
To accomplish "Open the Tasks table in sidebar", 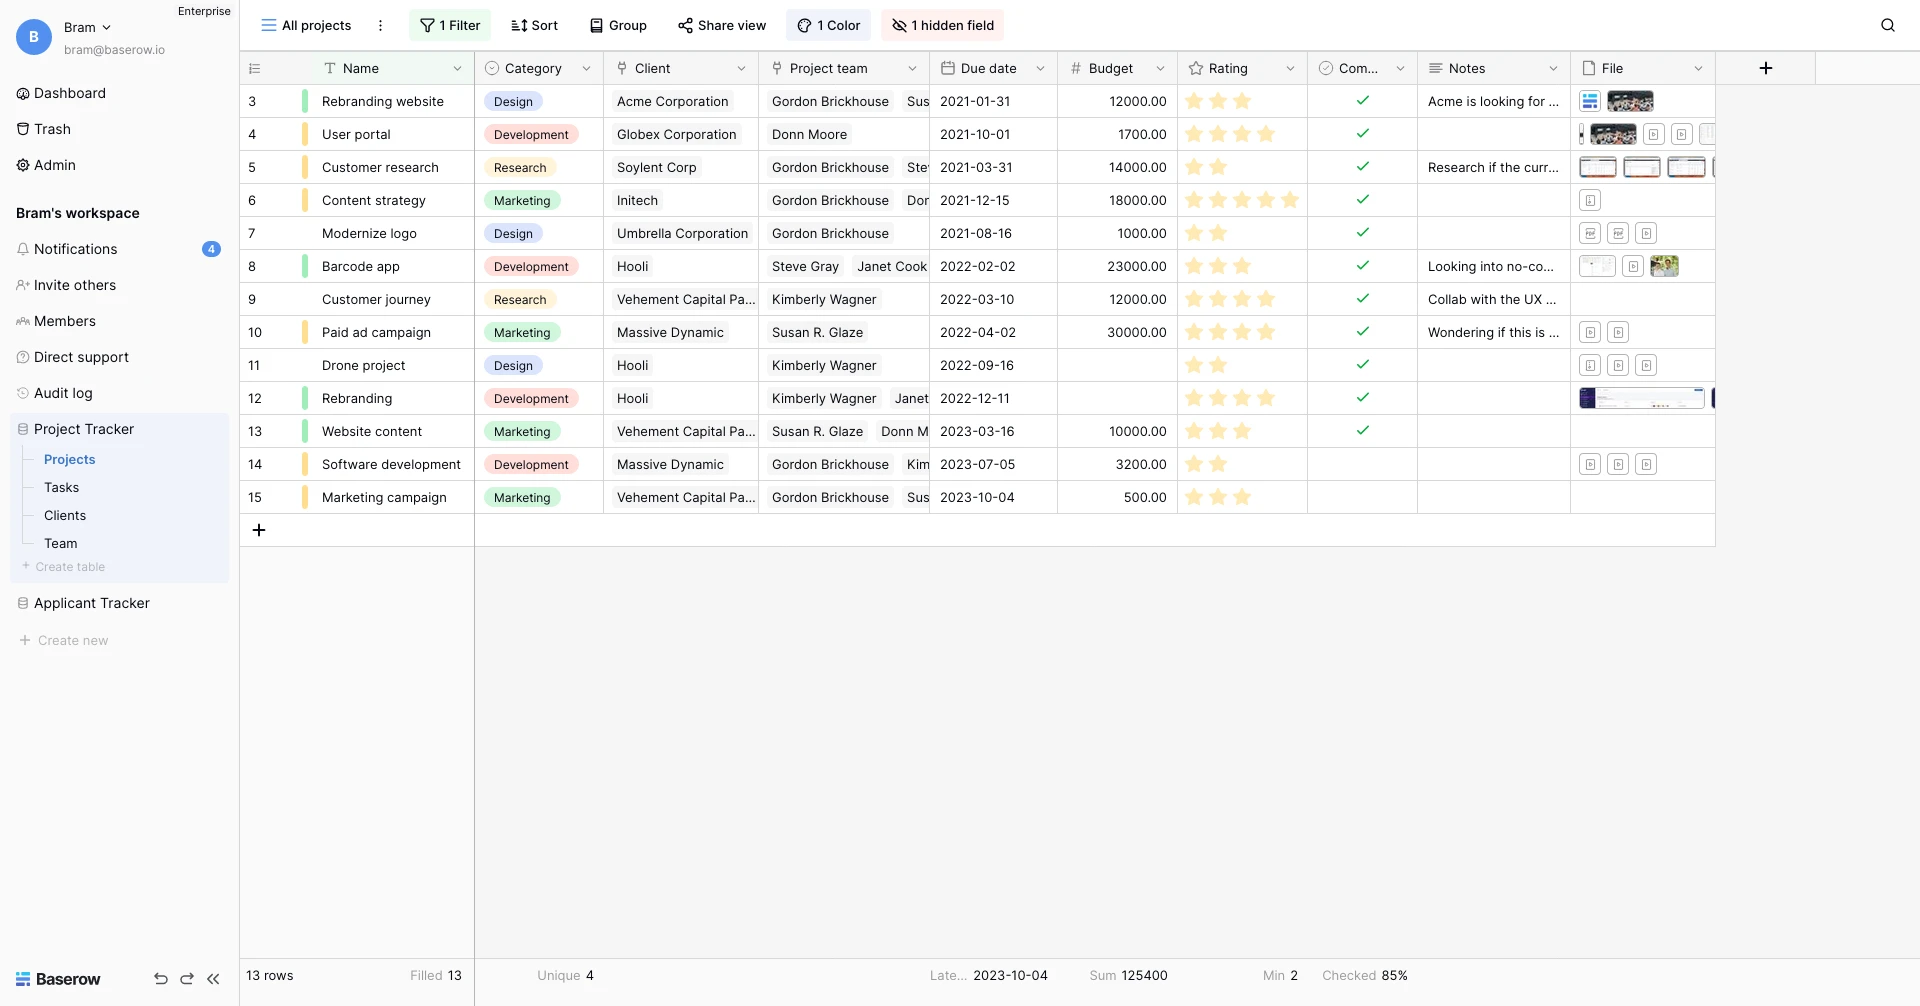I will [x=61, y=487].
